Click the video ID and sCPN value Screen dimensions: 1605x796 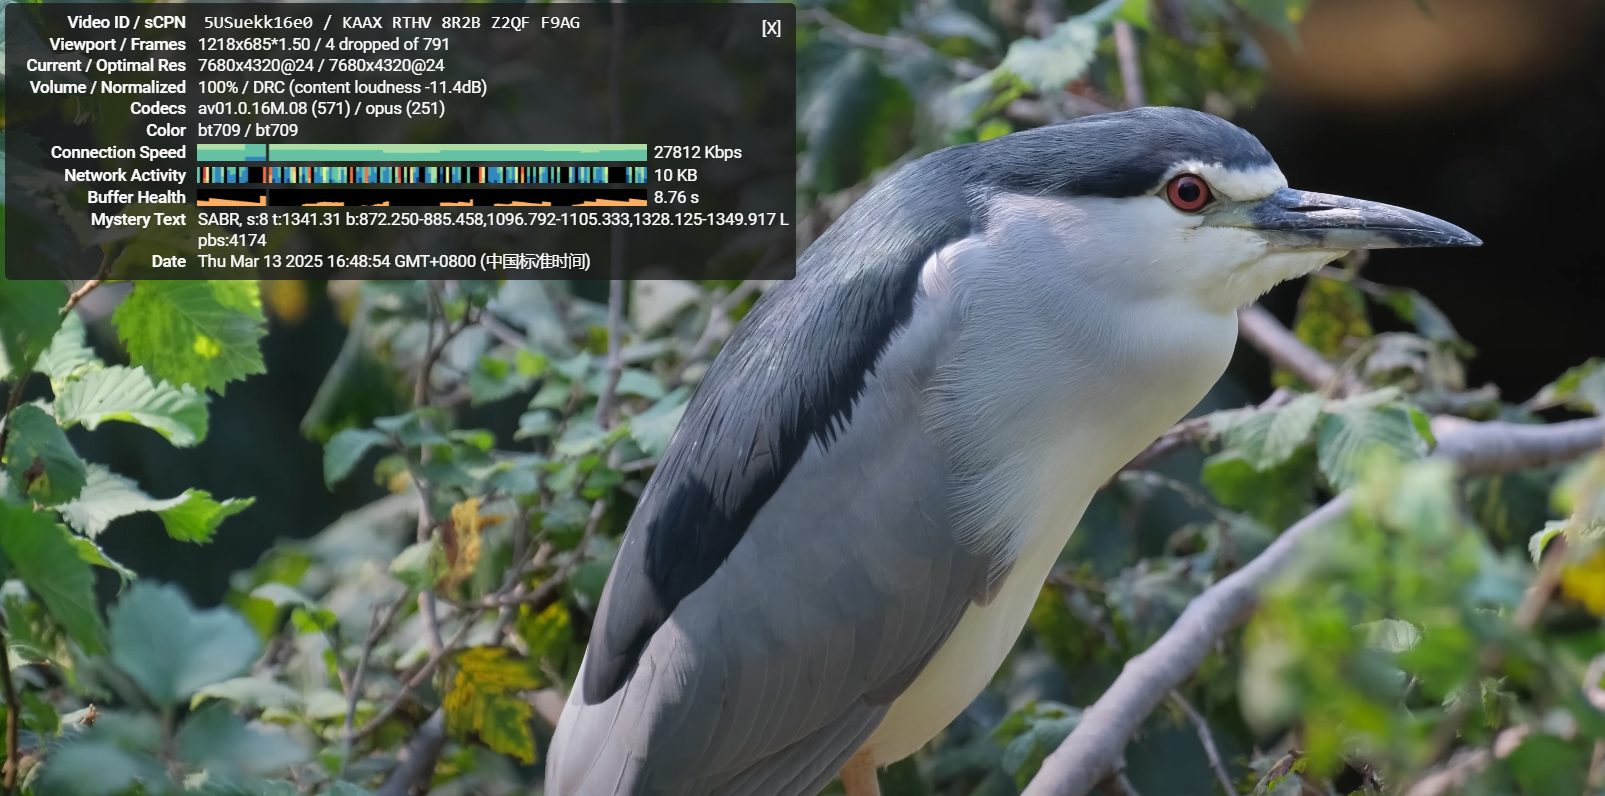[x=391, y=22]
